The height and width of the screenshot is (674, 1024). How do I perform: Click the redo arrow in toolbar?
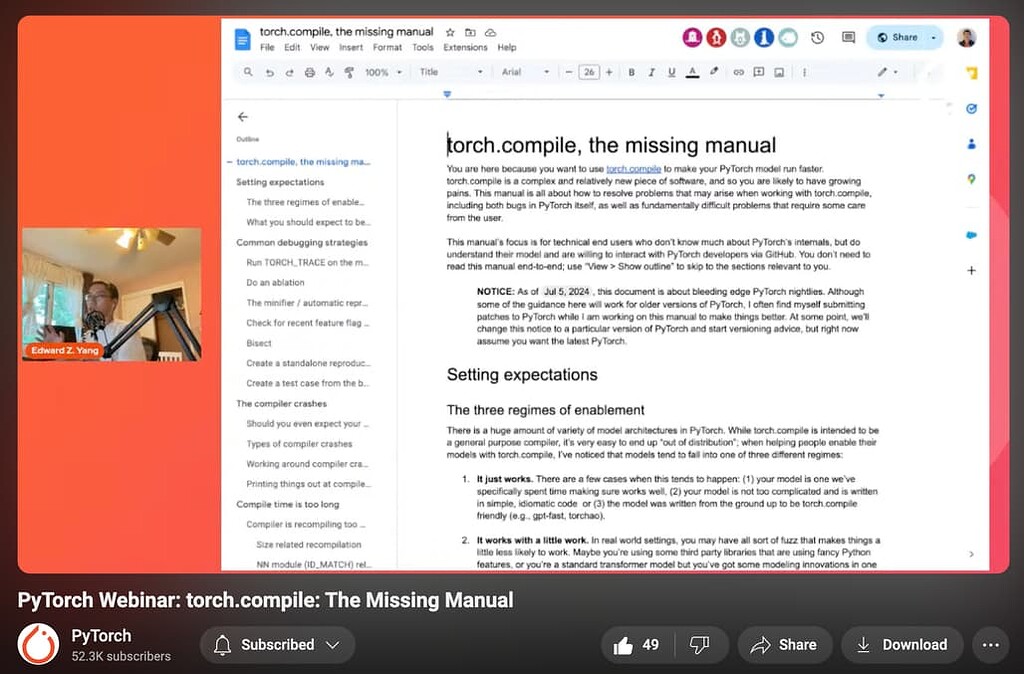coord(289,72)
